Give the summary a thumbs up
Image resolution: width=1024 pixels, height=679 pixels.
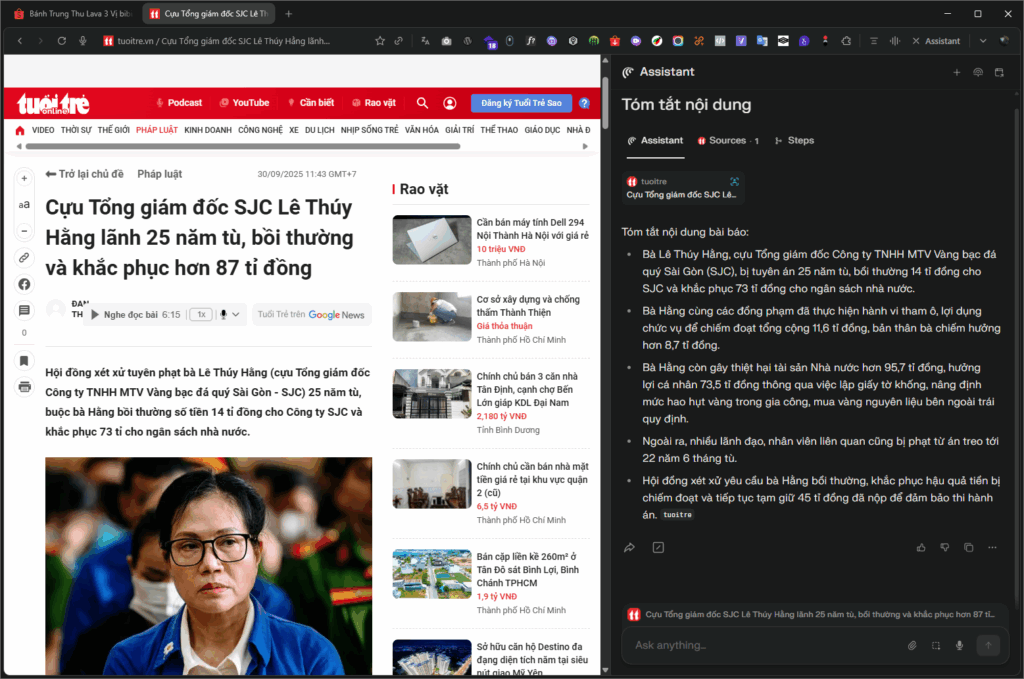[920, 547]
